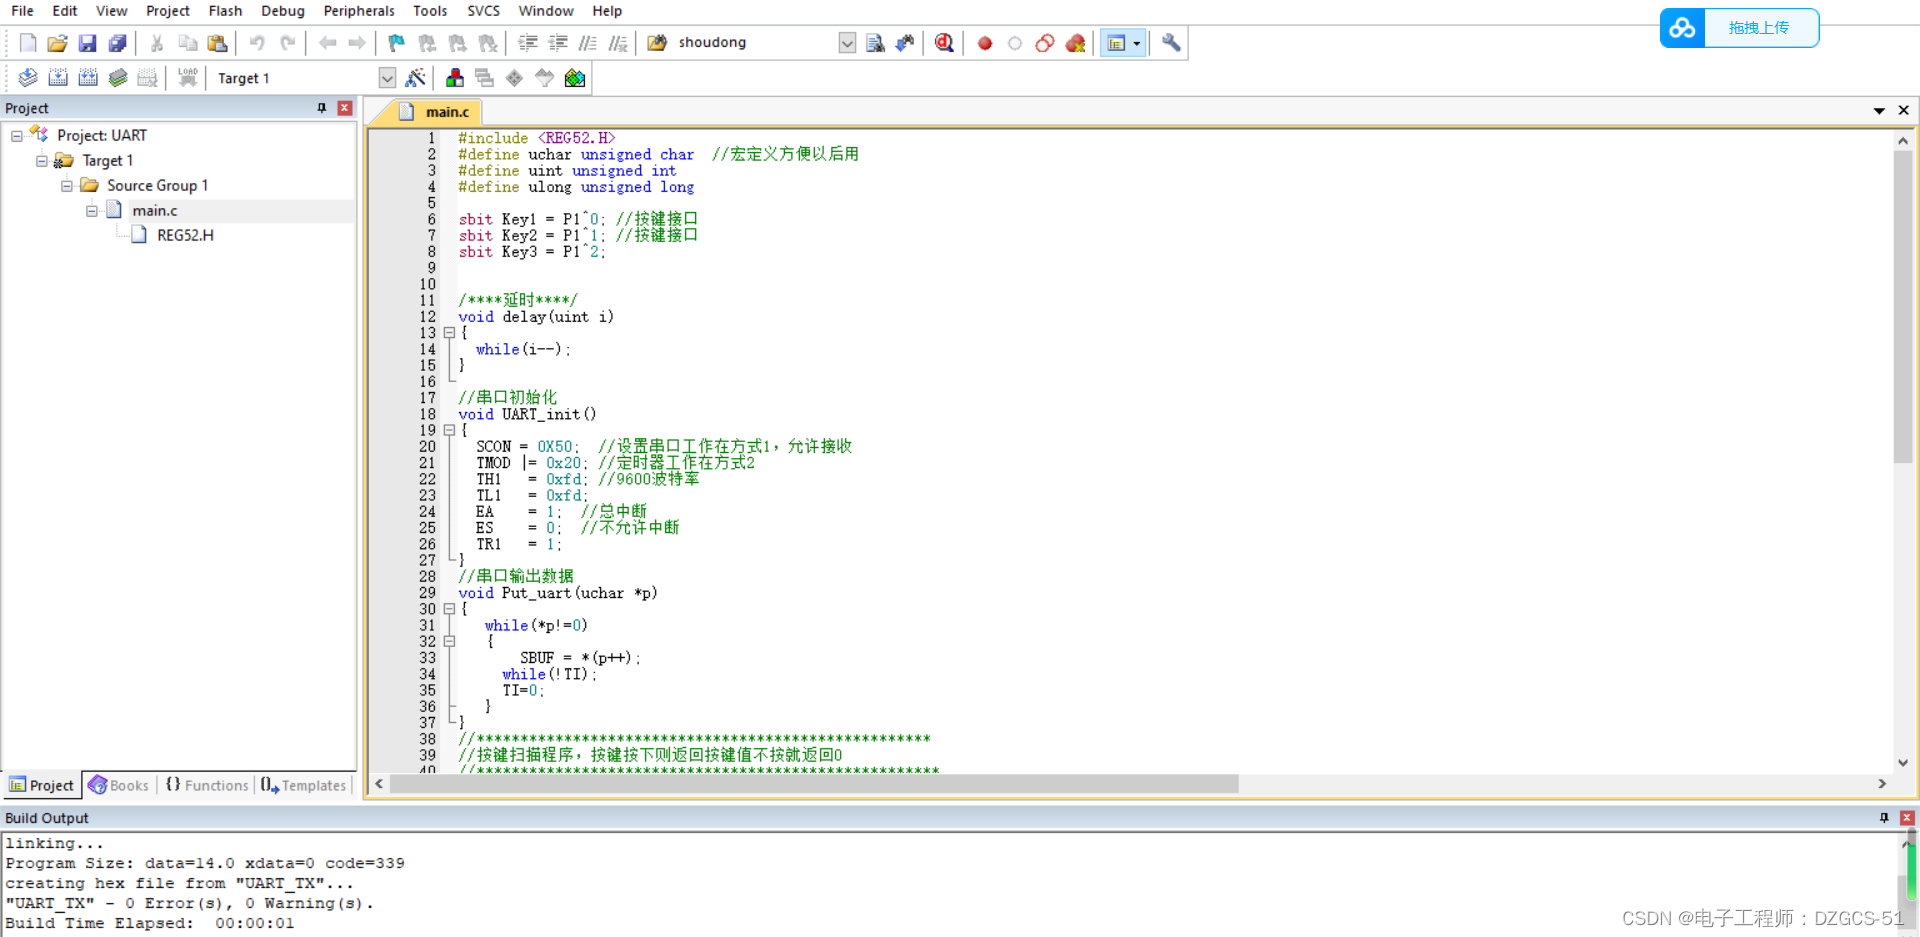Click the Save All icon
1920x937 pixels.
click(117, 43)
